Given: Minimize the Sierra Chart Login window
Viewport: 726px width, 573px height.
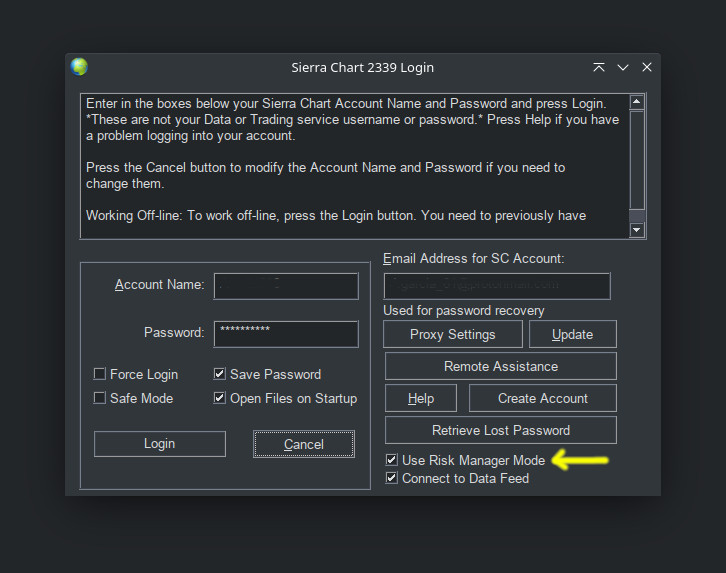Looking at the screenshot, I should point(623,68).
